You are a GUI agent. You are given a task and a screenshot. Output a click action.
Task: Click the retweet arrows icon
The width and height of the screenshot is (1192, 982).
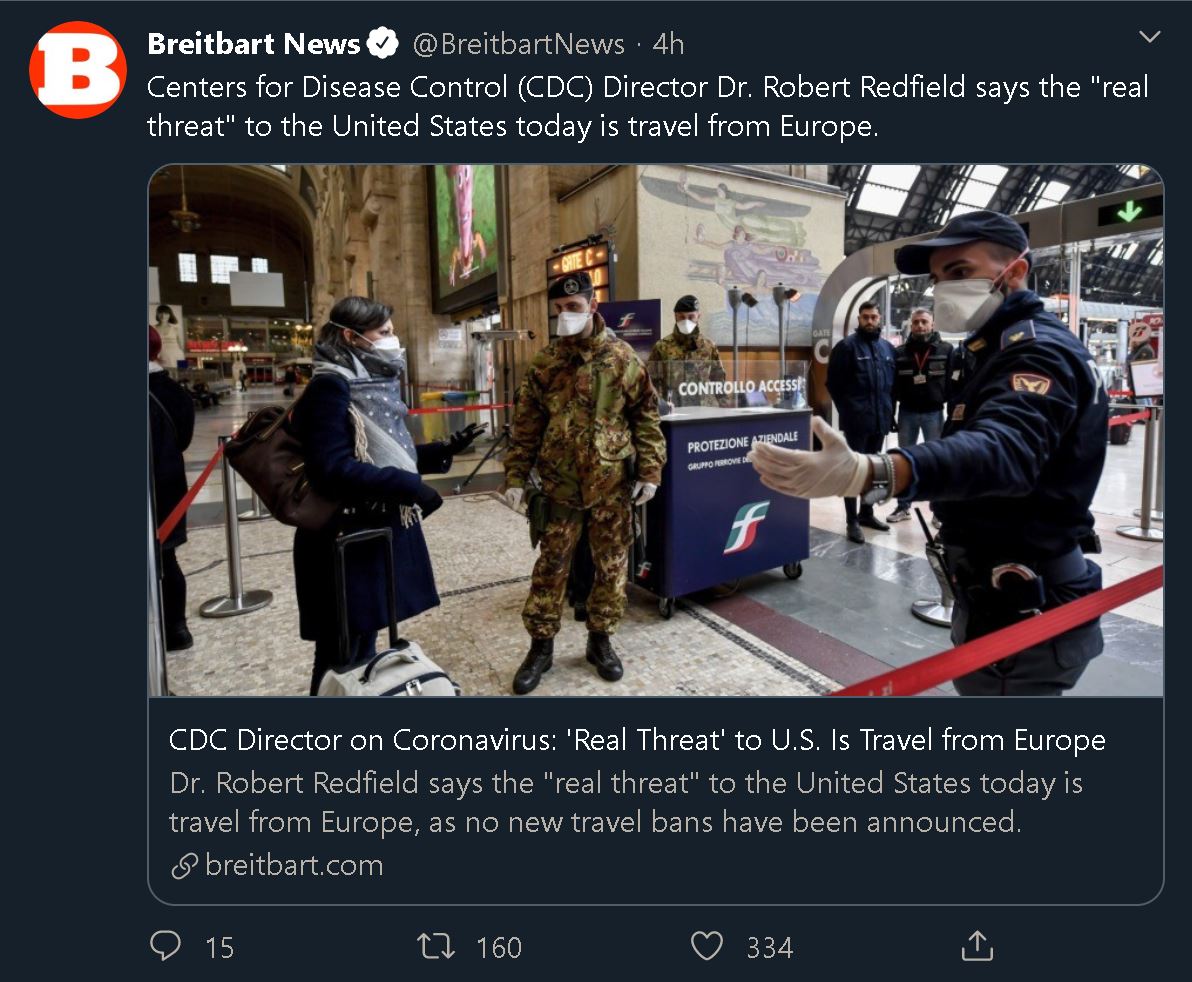436,946
